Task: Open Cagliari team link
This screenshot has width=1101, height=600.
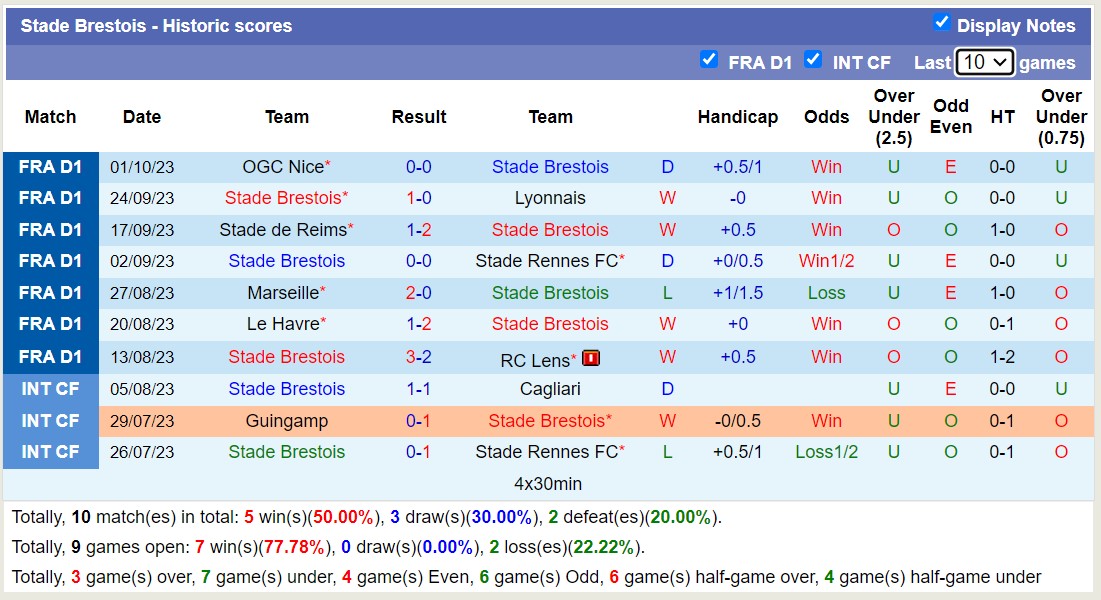Action: 550,389
